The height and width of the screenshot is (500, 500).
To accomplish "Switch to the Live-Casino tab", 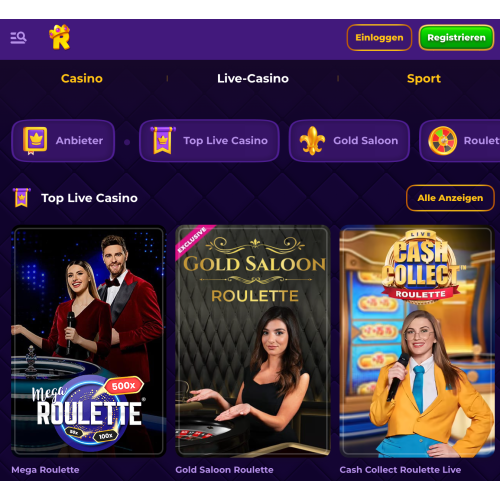I will (253, 78).
